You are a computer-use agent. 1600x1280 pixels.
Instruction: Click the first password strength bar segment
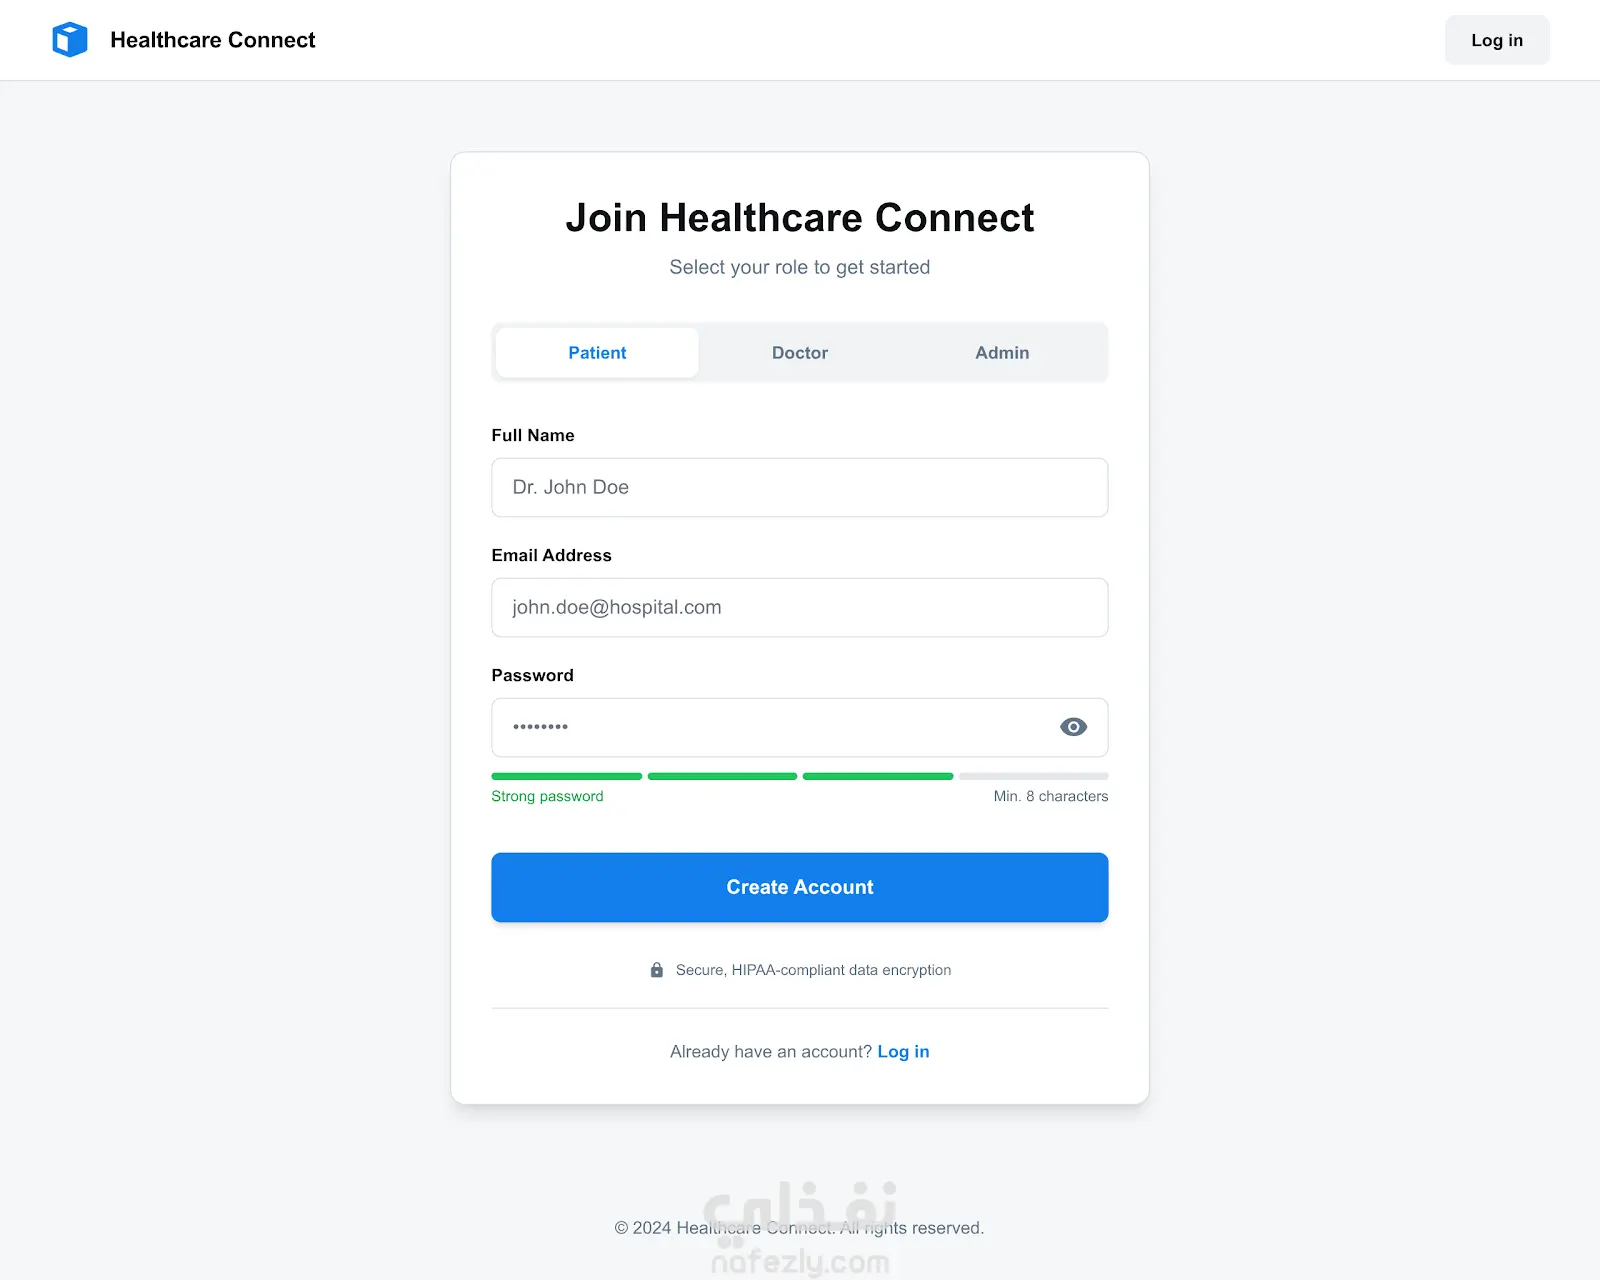click(566, 776)
